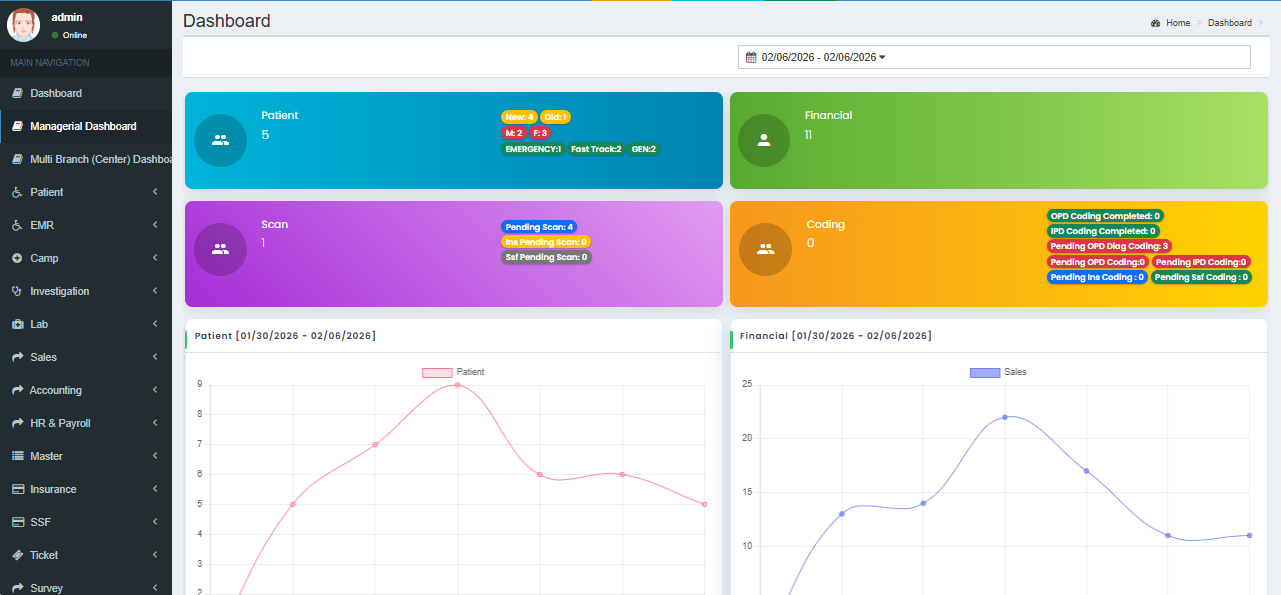Open Multi Branch (Center) Dashboard item
Viewport: 1281px width, 595px height.
pyautogui.click(x=95, y=159)
